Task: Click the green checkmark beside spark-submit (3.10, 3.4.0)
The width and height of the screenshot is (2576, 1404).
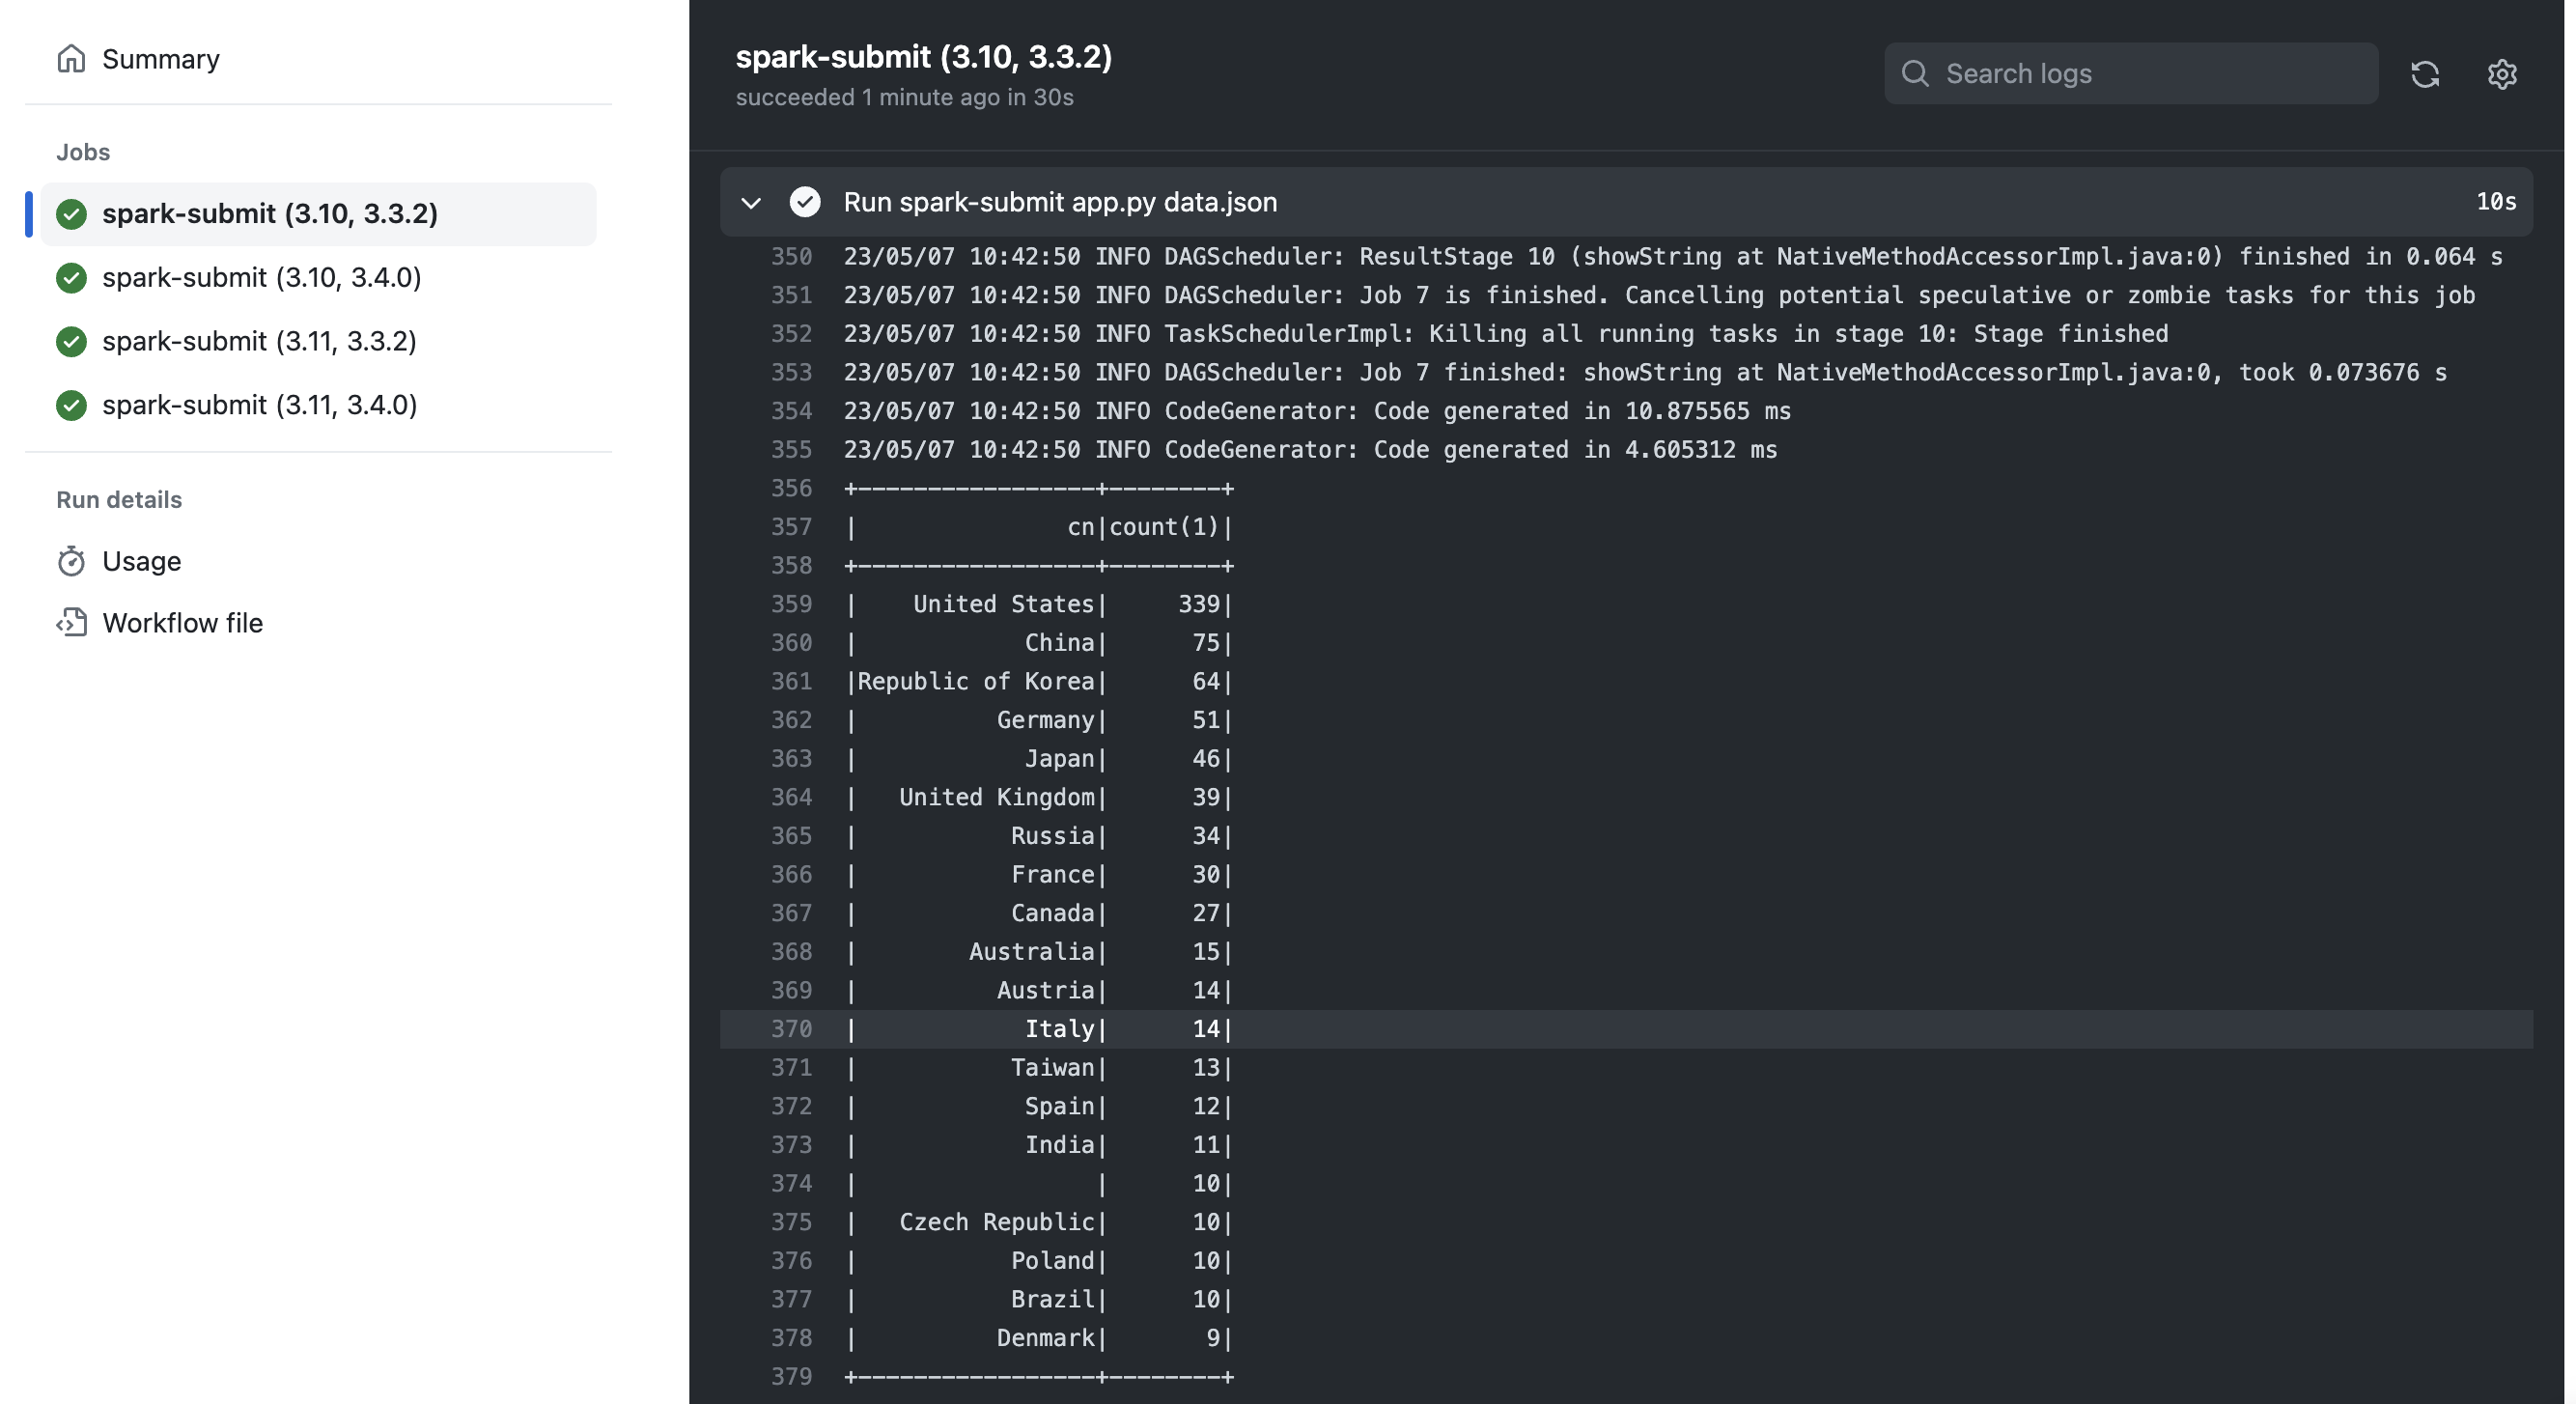Action: [x=71, y=278]
